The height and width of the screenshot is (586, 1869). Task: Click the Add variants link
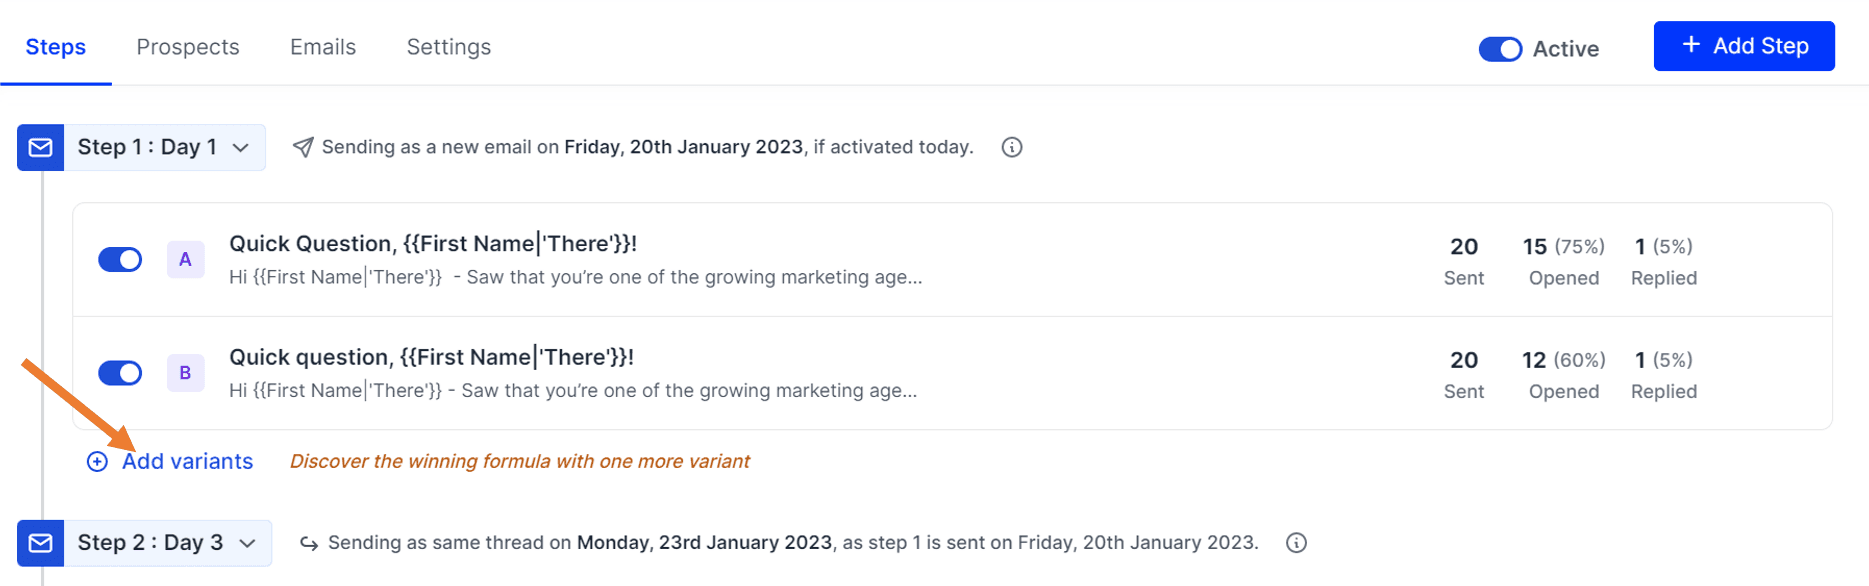[187, 462]
